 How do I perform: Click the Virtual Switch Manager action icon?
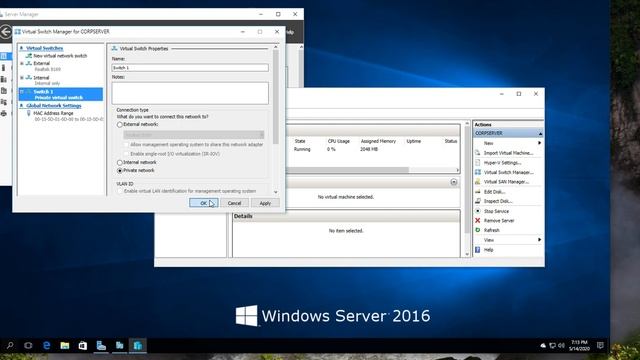point(478,172)
